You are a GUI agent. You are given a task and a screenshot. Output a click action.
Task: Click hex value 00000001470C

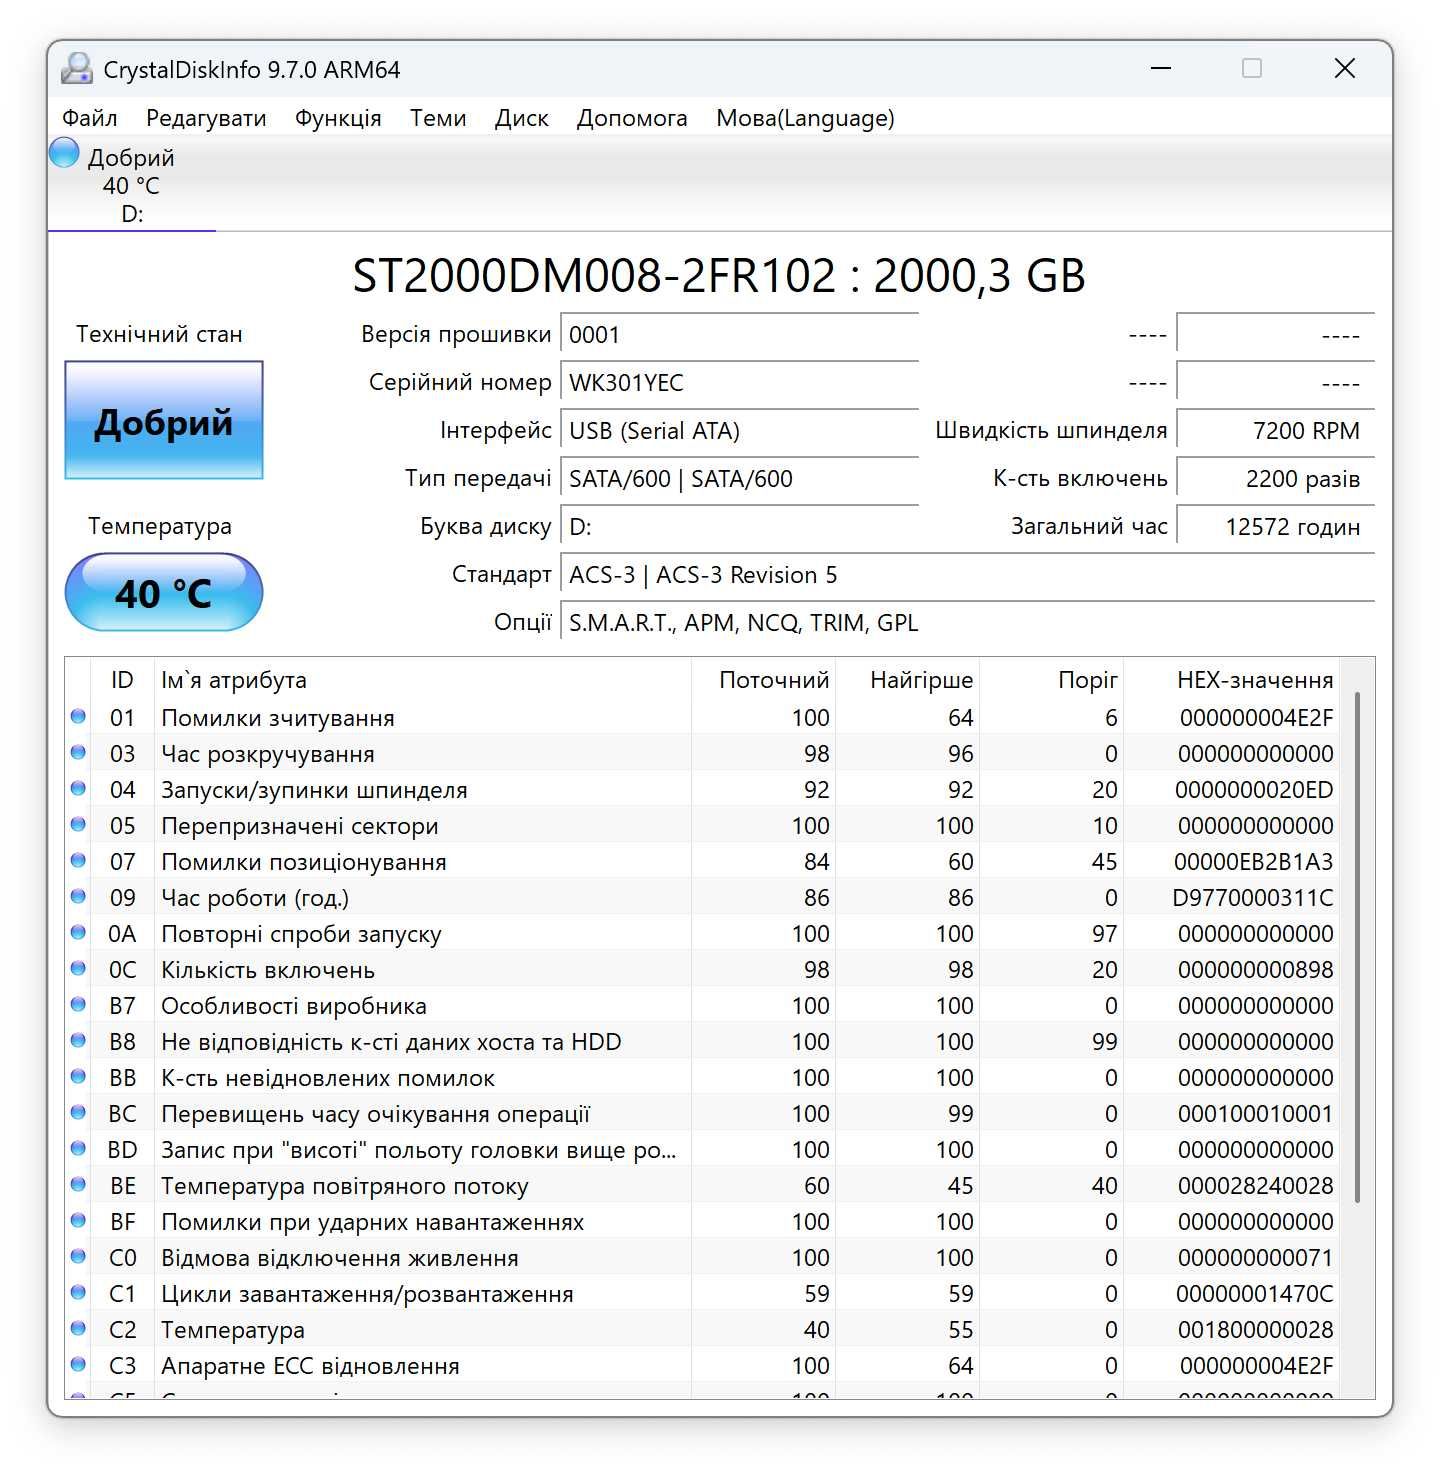click(1254, 1293)
